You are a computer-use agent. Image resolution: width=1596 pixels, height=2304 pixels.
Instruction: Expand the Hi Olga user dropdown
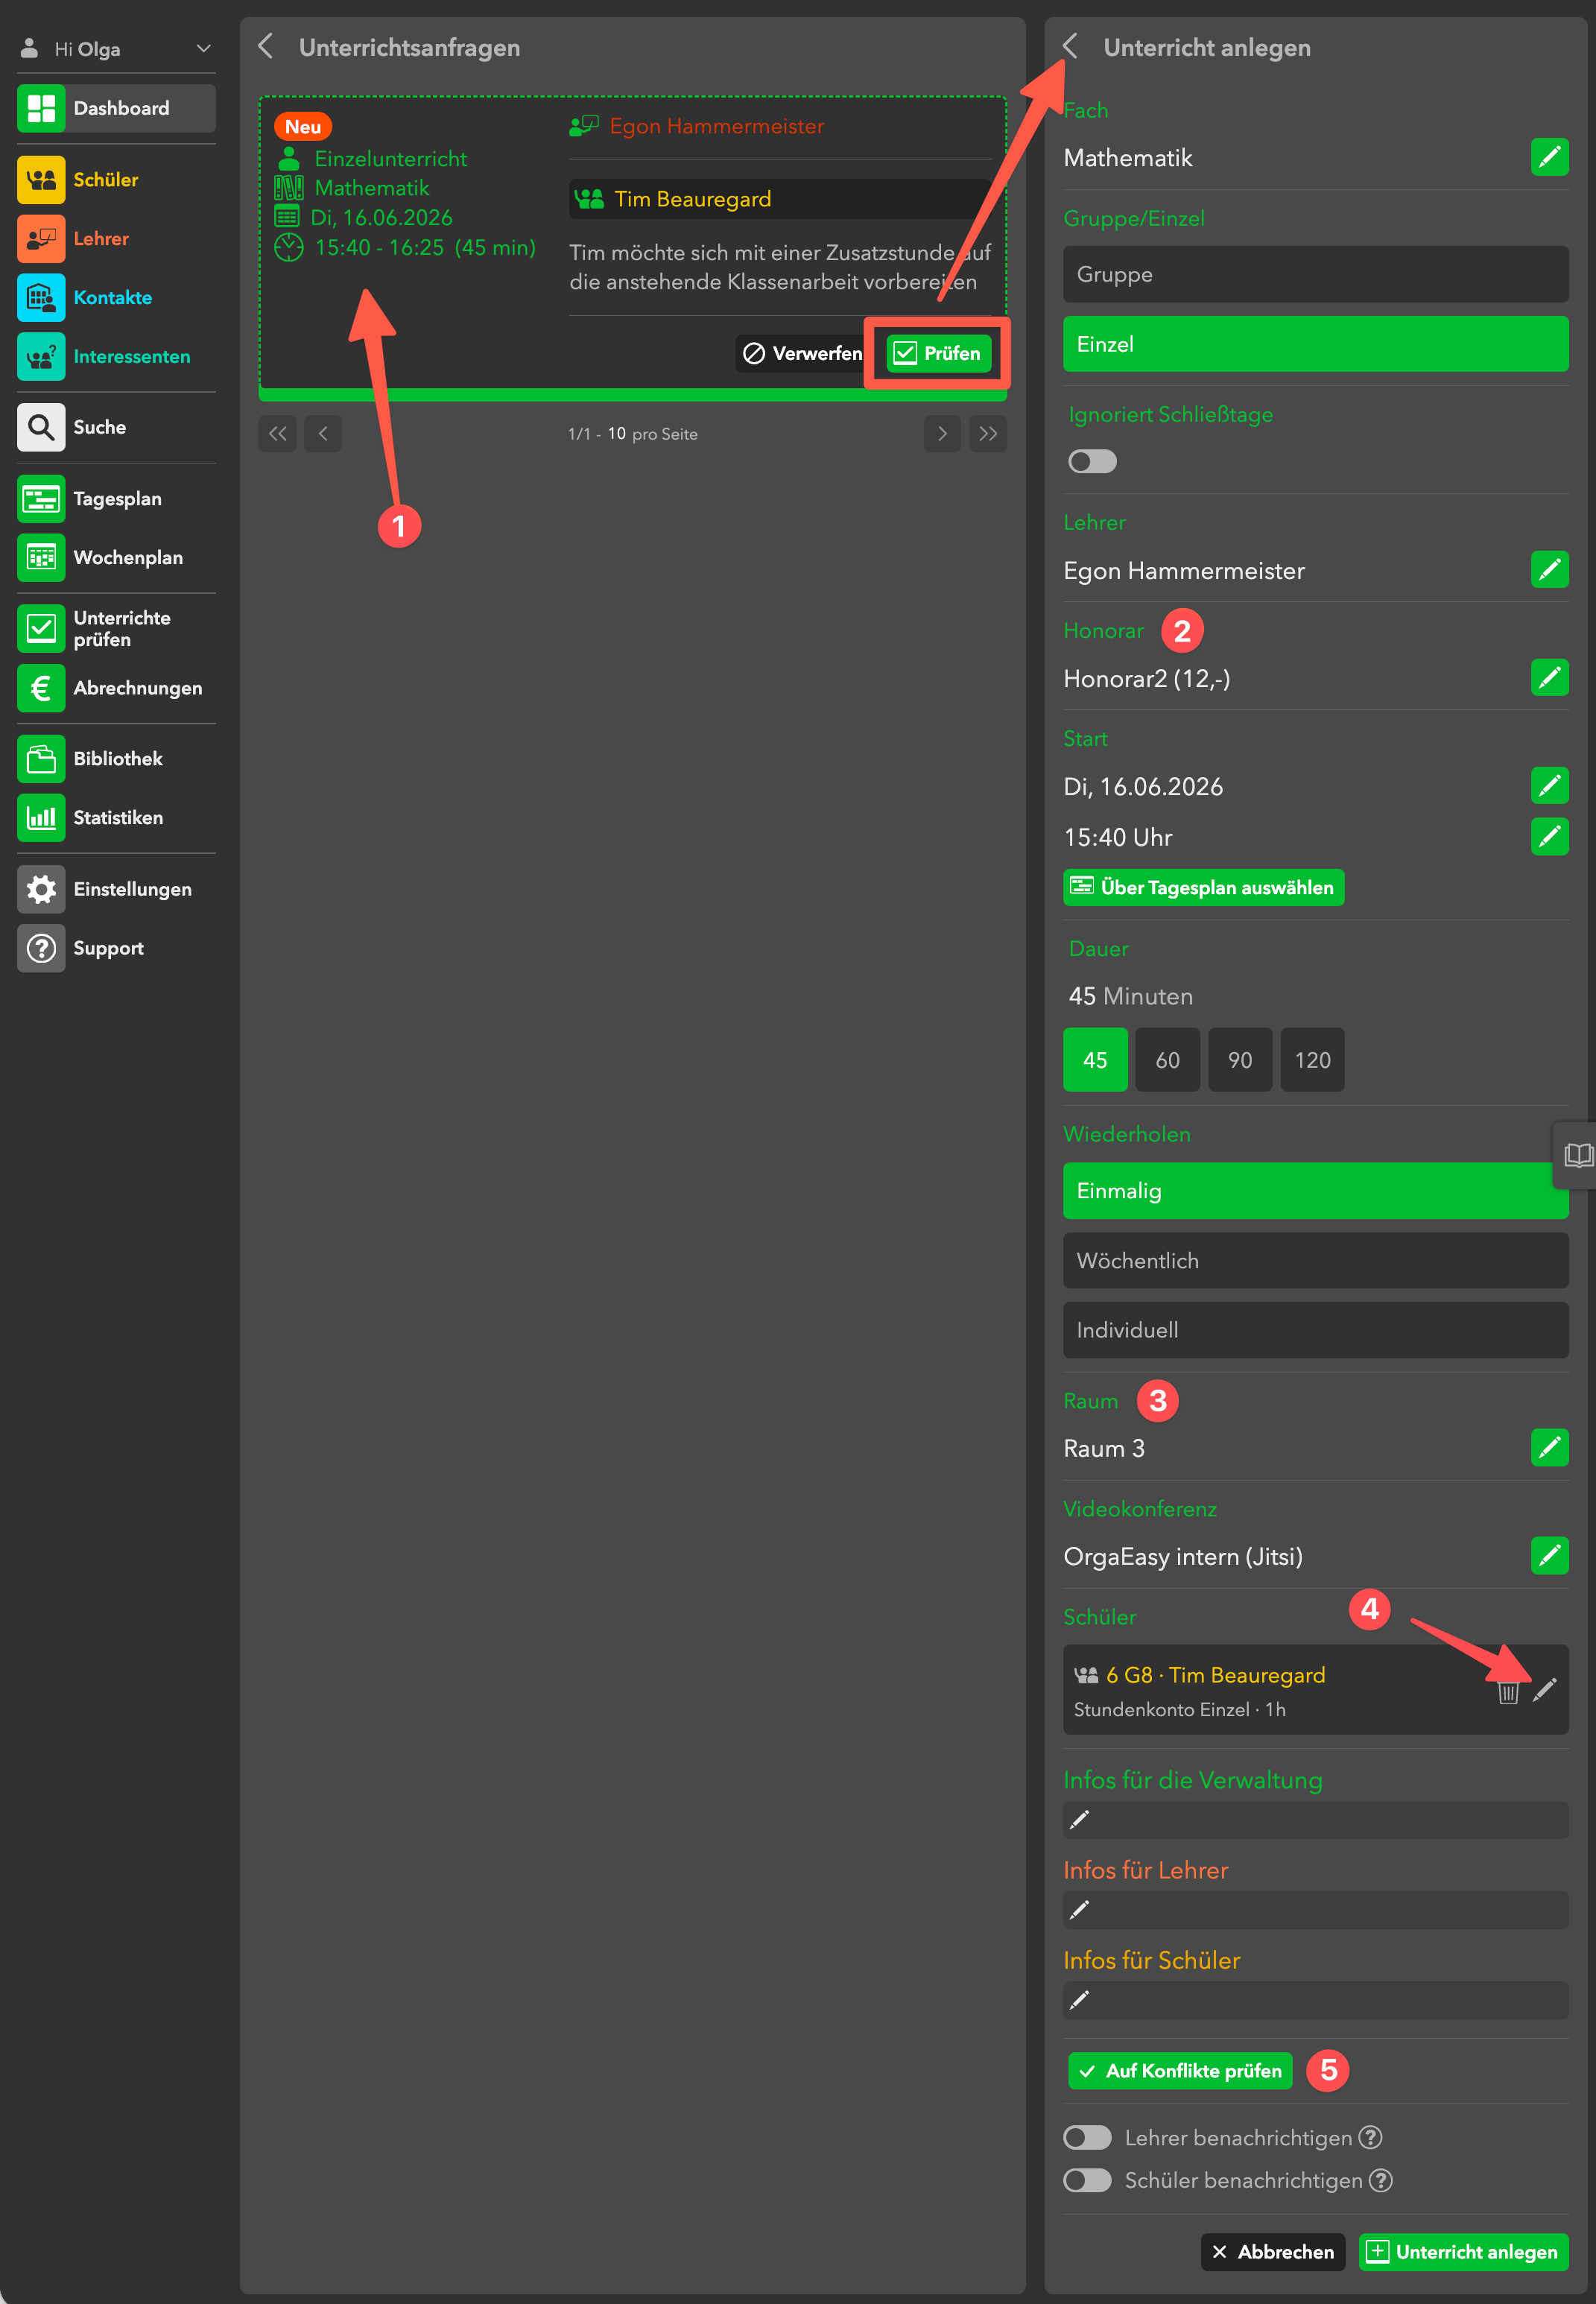tap(203, 49)
